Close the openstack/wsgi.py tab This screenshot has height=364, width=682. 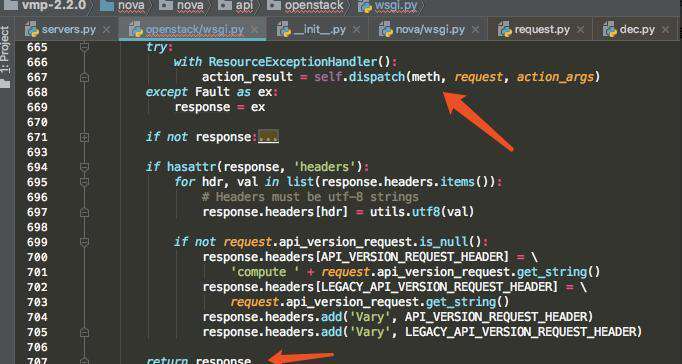click(x=255, y=30)
